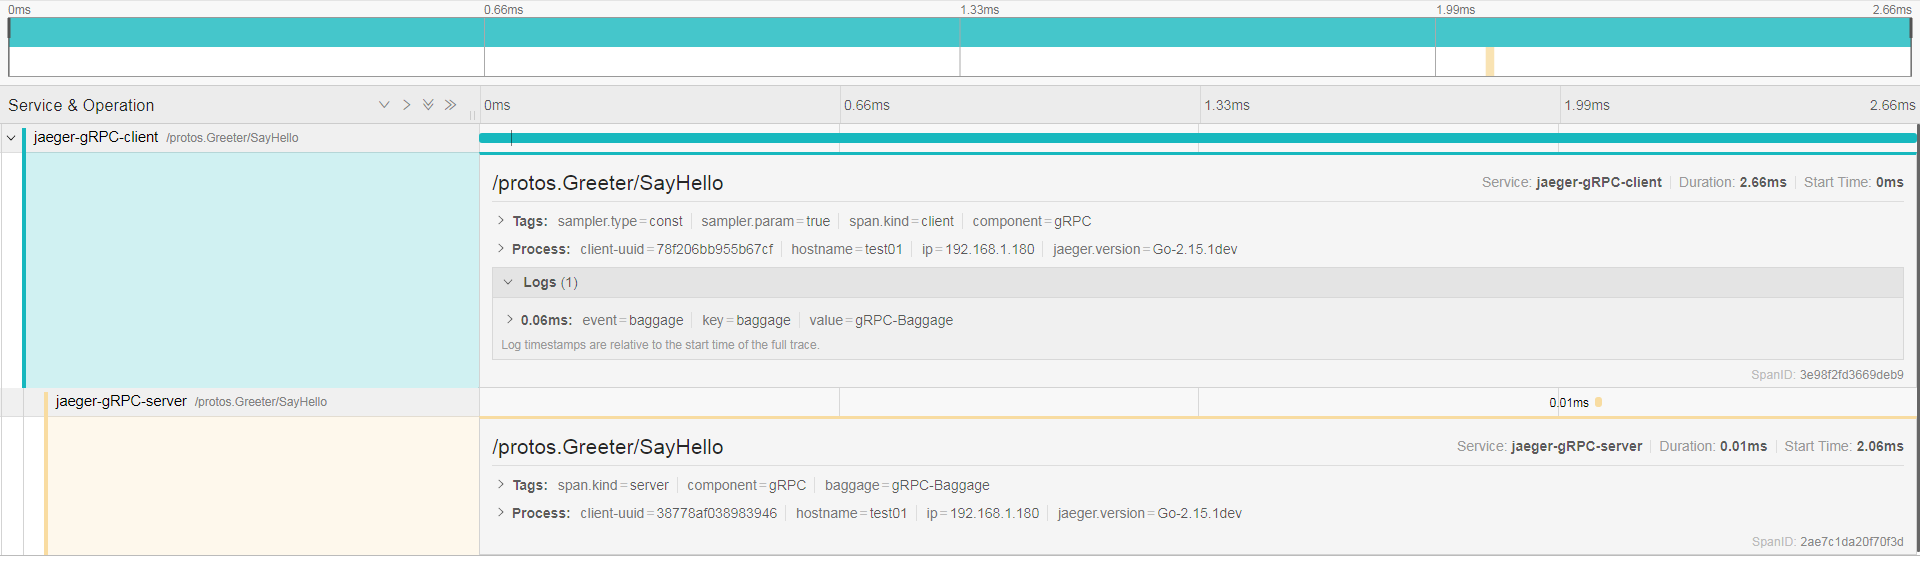Click 1.33ms tick in timeline header

pos(1227,105)
